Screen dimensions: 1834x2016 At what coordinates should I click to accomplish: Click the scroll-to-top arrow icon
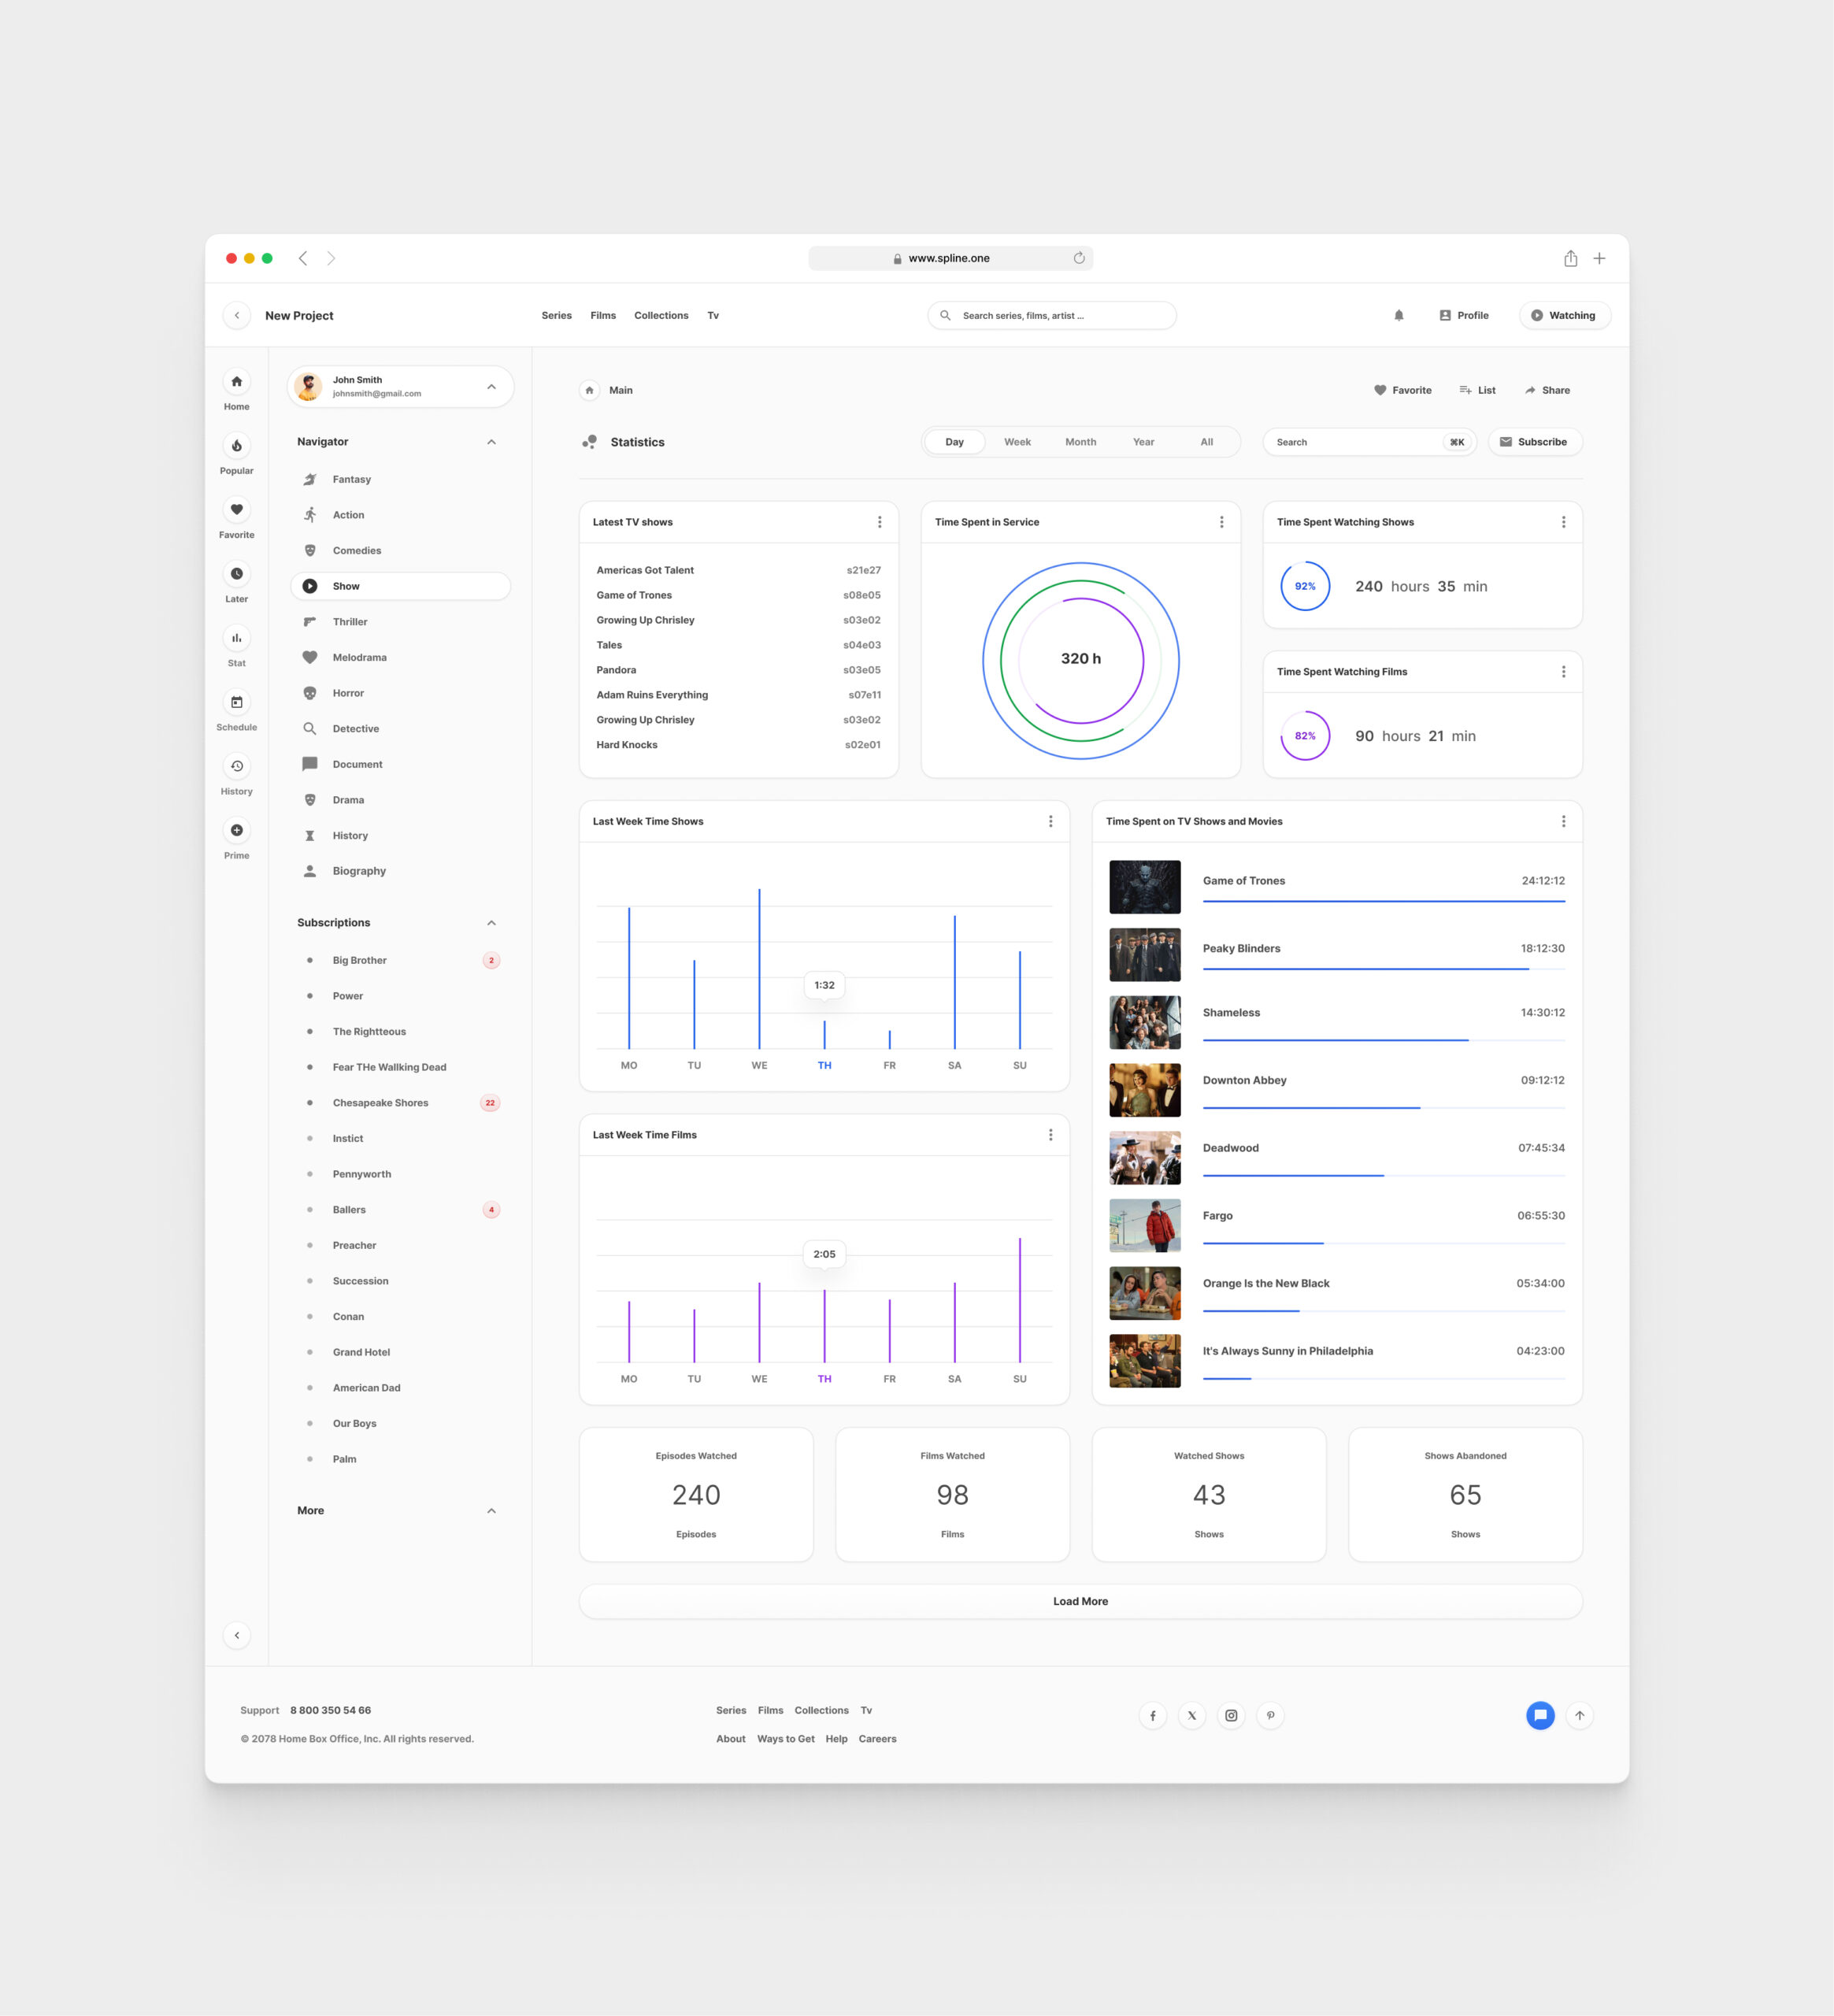(1579, 1715)
